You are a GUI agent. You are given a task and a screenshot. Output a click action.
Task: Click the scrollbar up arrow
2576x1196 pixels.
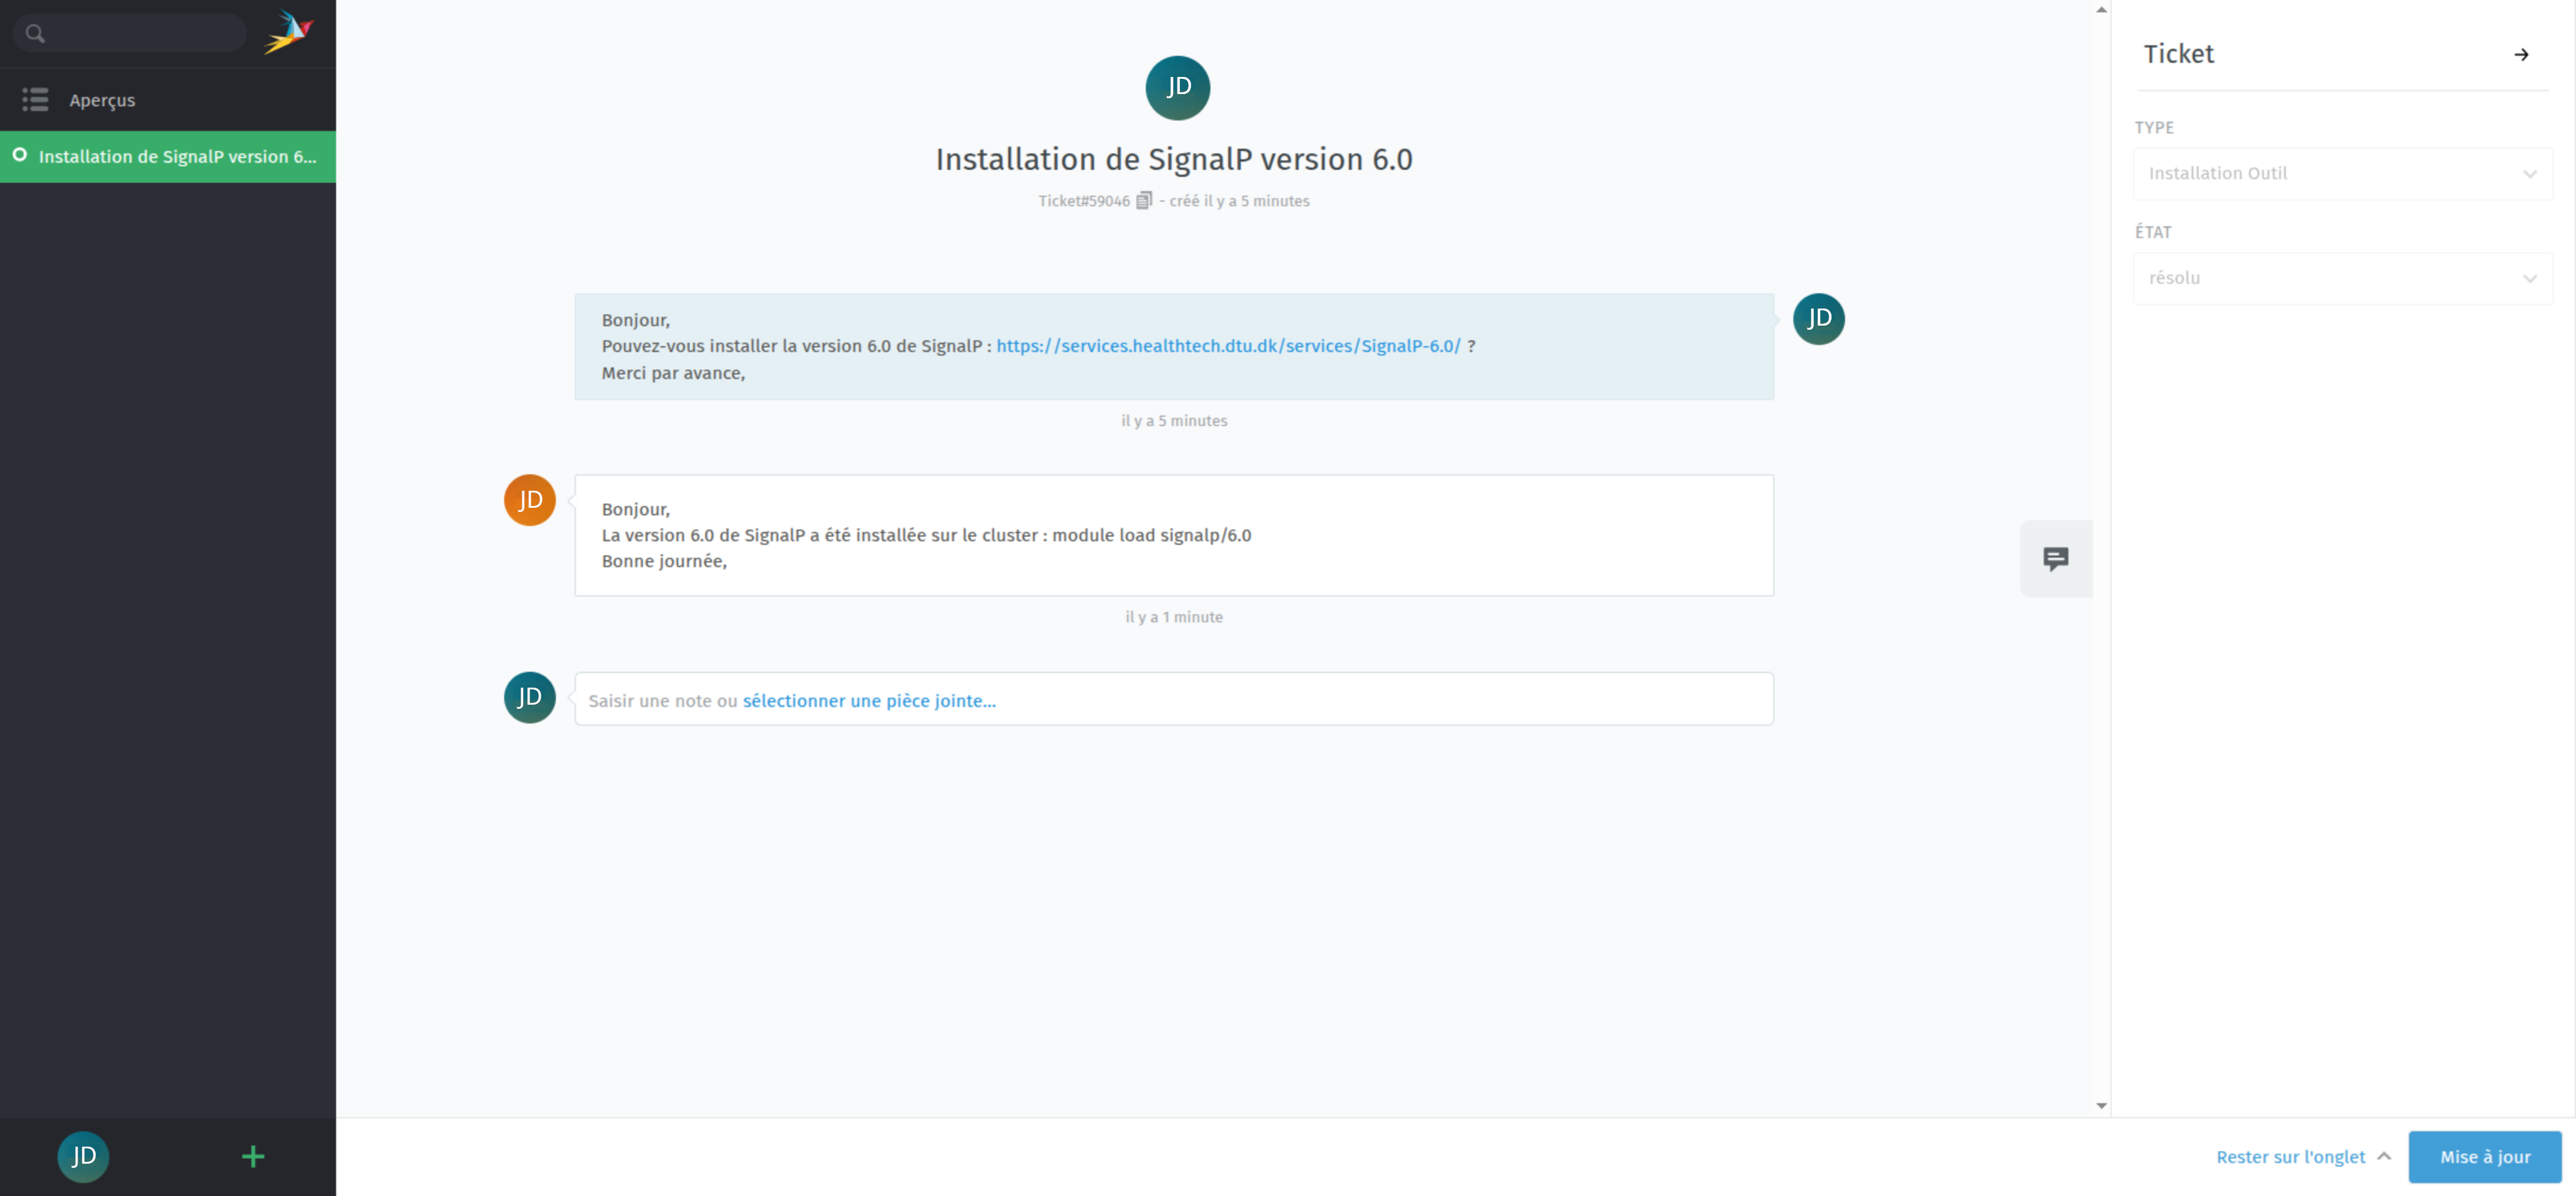2101,10
